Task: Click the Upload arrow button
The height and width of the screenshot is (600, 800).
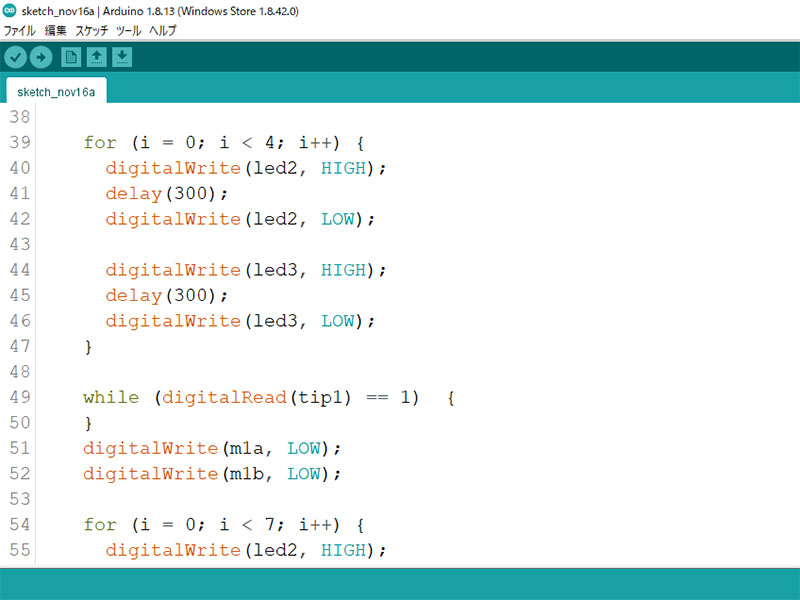Action: coord(41,57)
